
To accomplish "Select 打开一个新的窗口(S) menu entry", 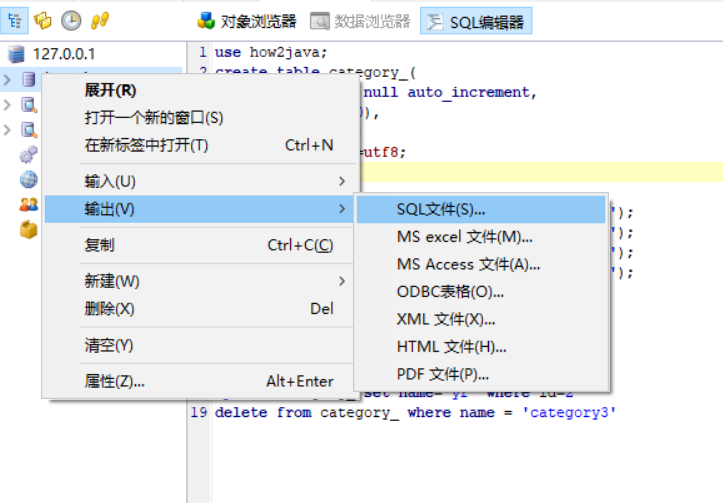I will click(x=199, y=118).
